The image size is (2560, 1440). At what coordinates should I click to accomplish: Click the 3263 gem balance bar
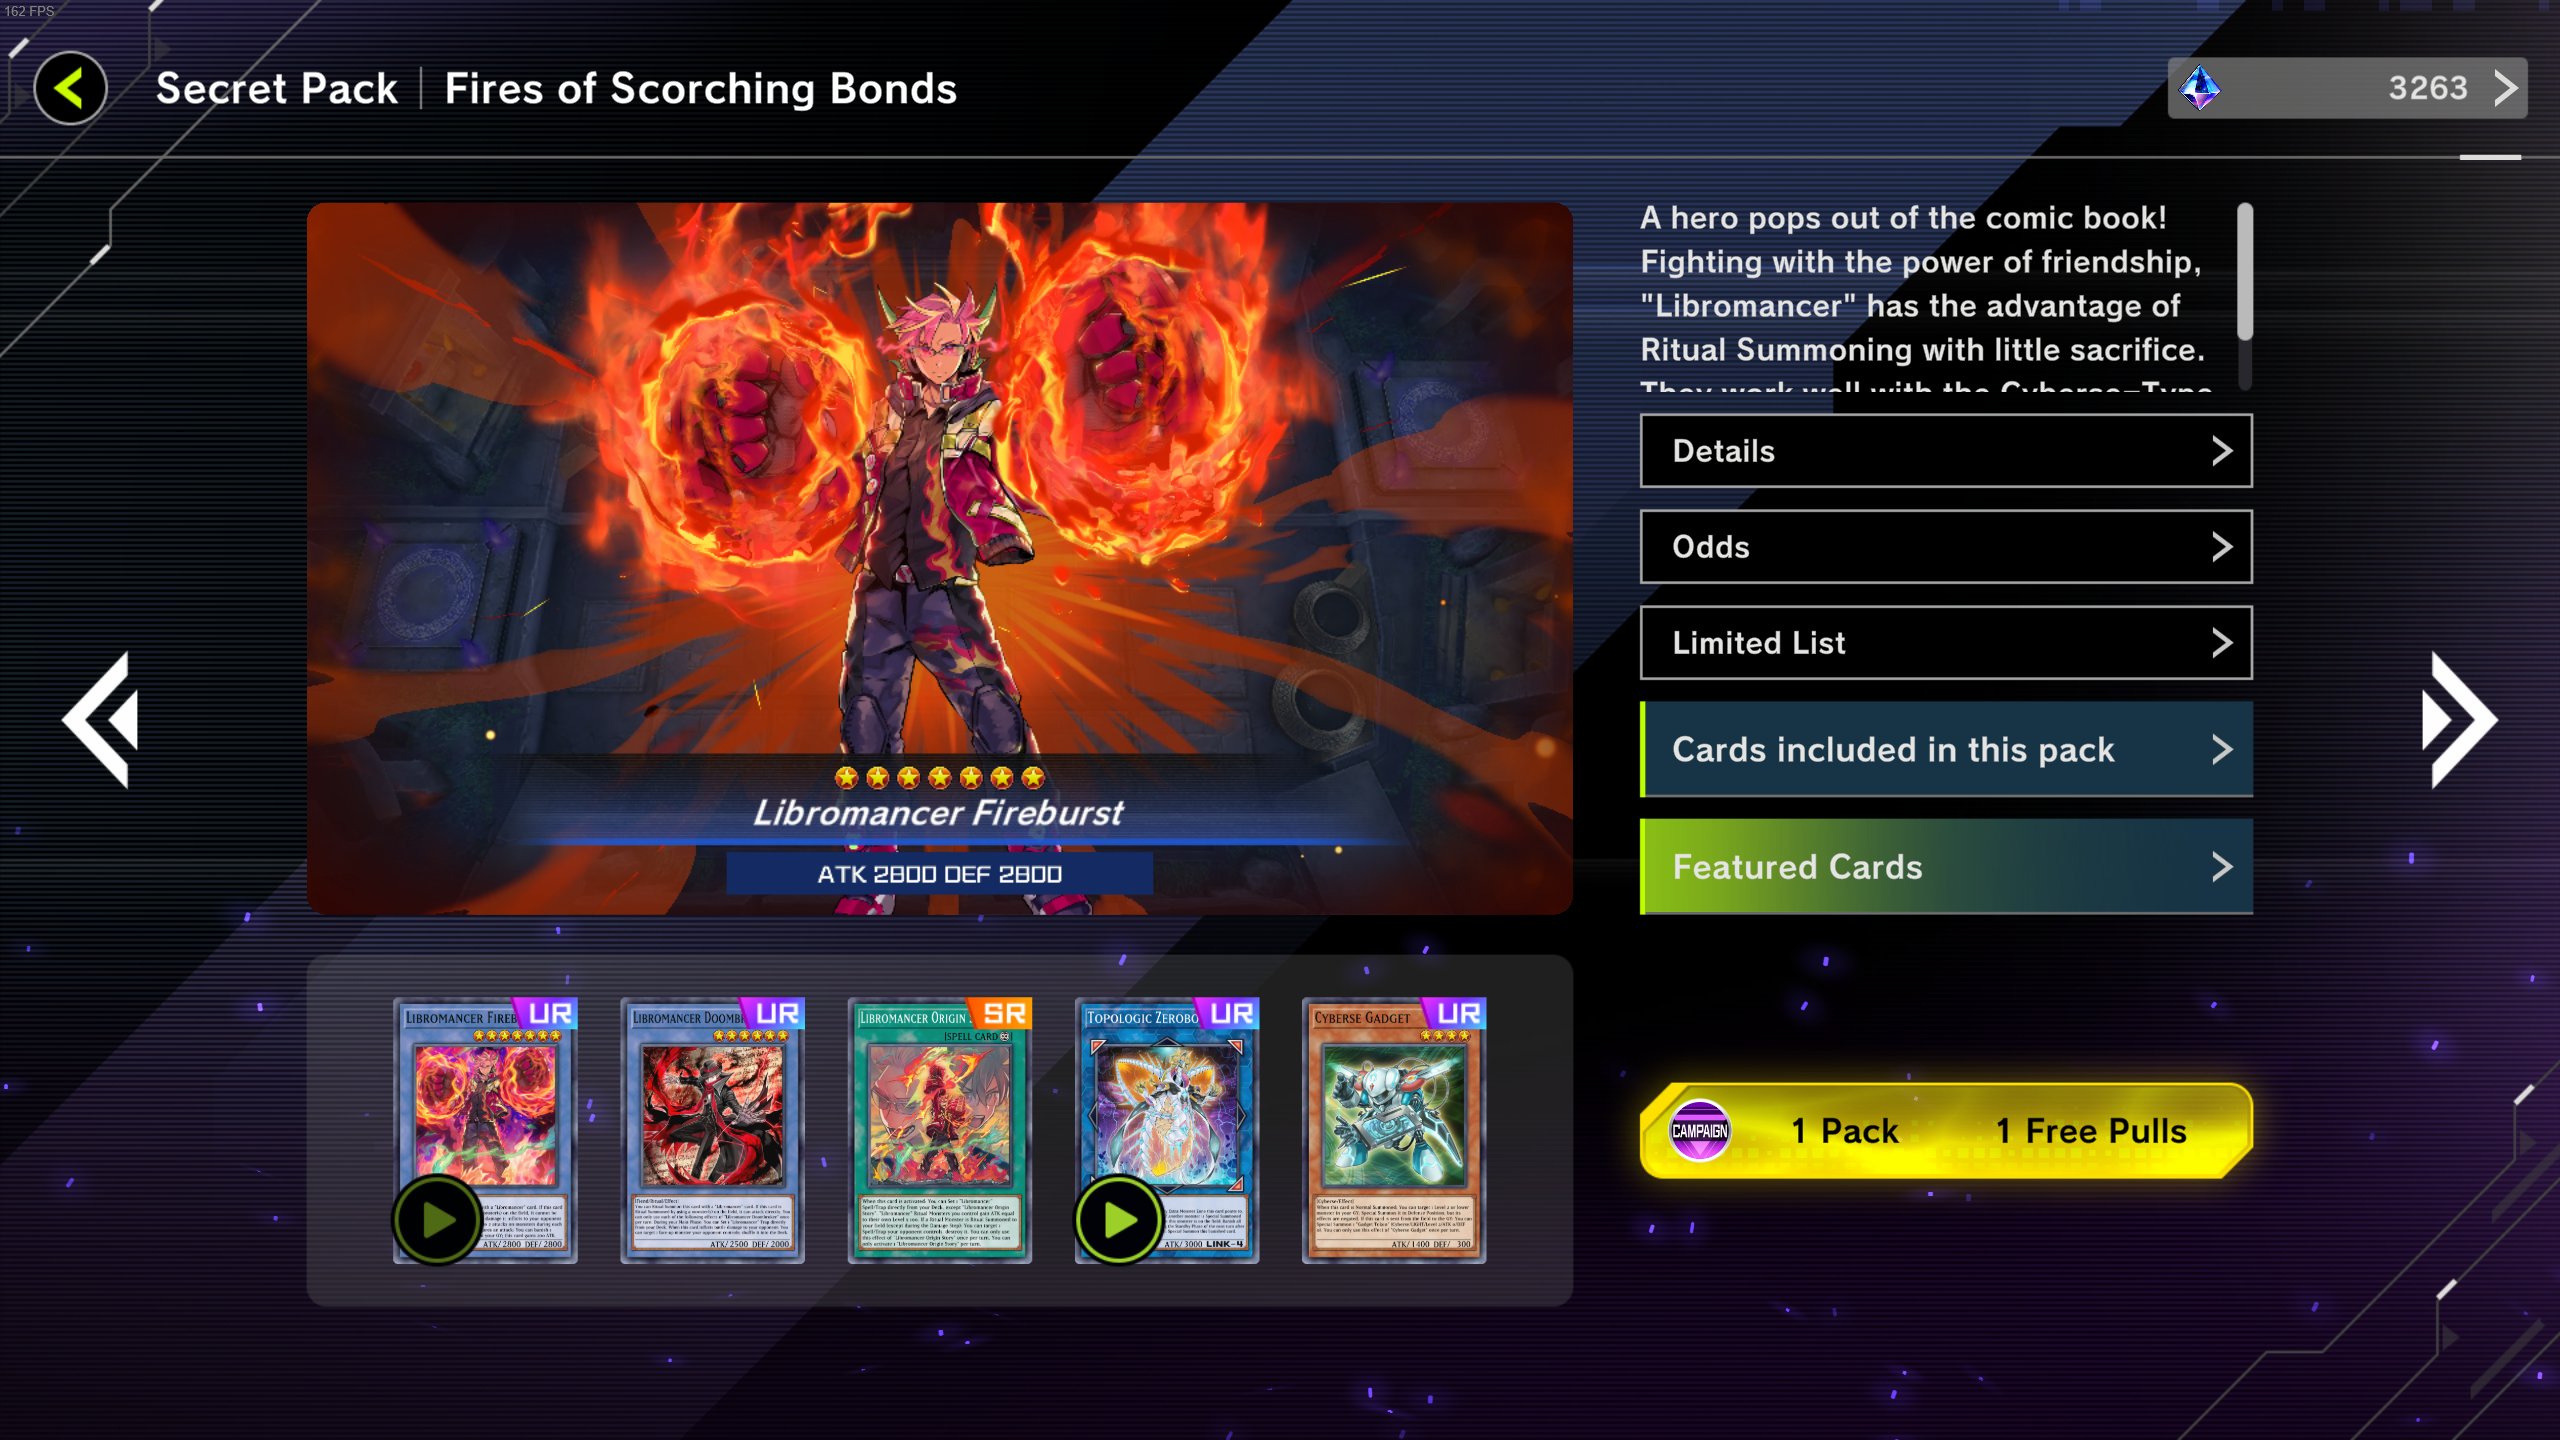(2347, 88)
